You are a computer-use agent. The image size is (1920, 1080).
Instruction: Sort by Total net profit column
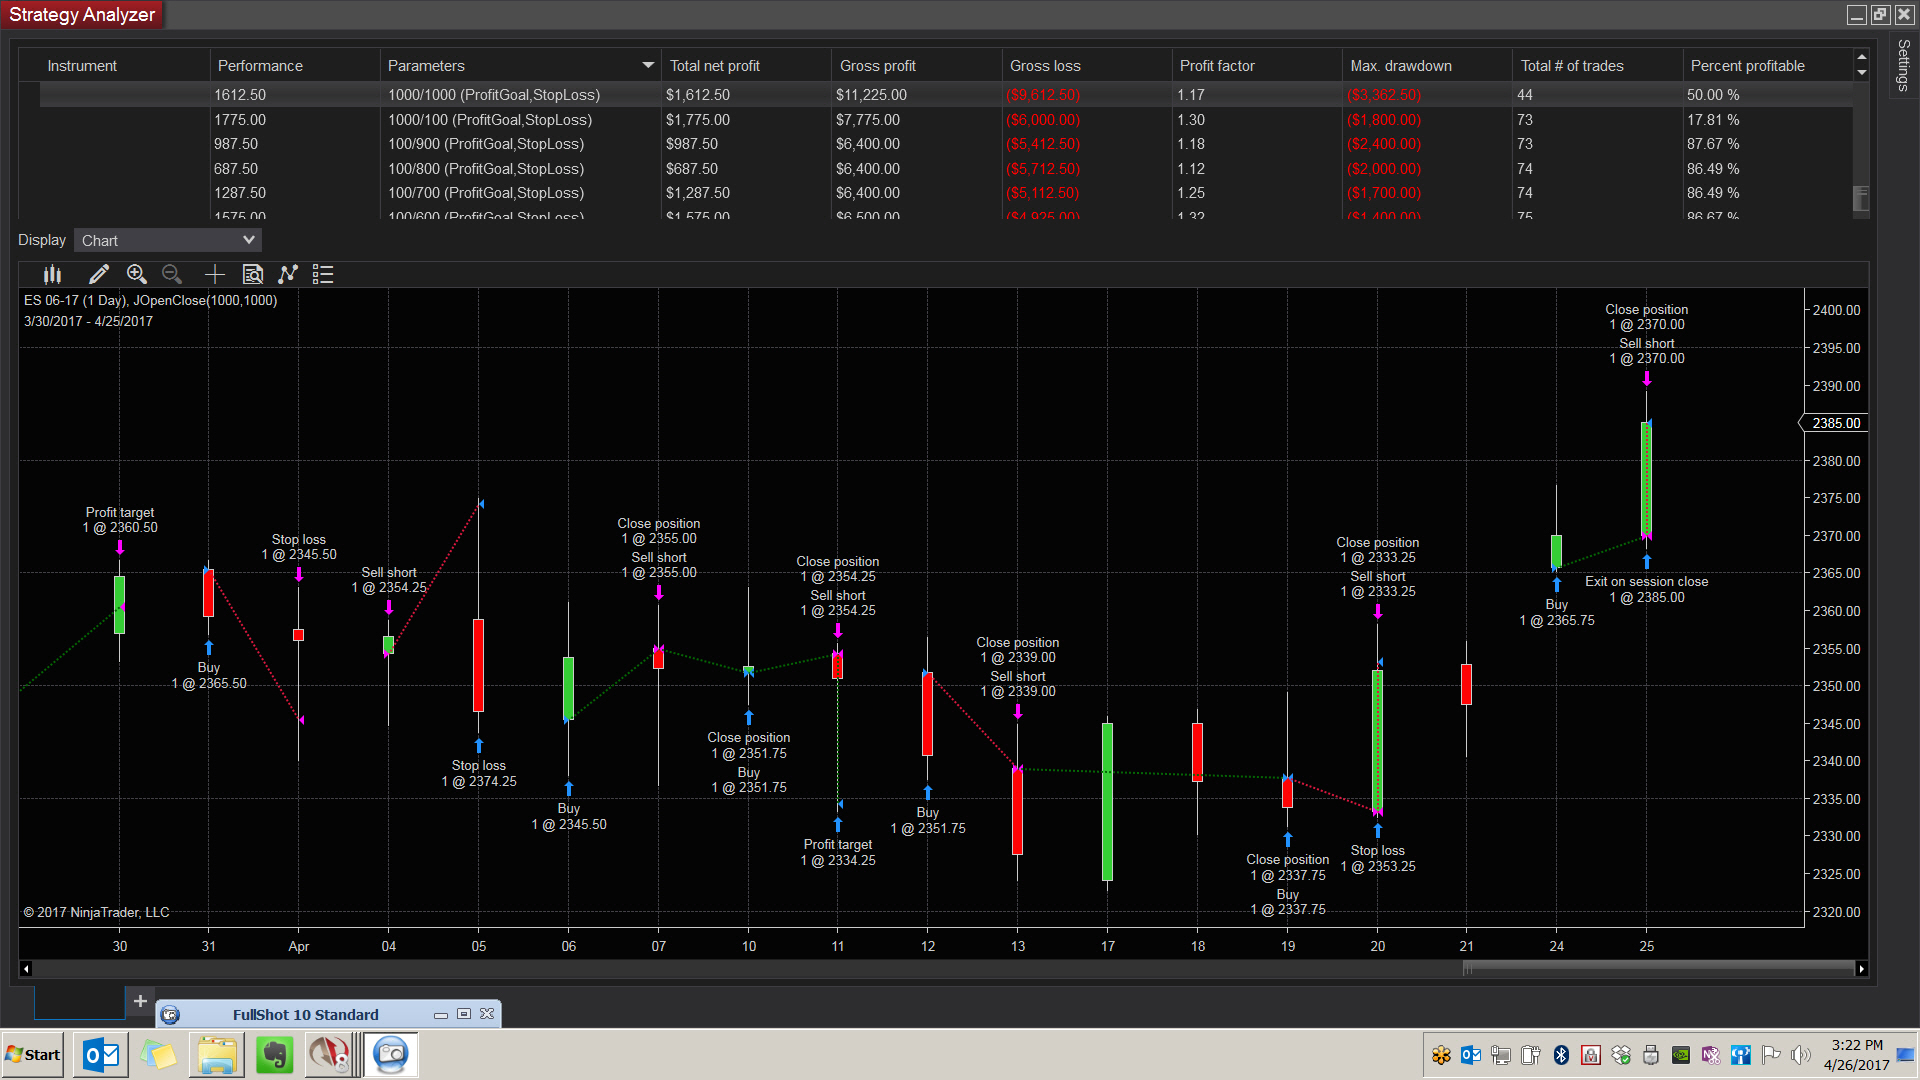click(x=715, y=66)
